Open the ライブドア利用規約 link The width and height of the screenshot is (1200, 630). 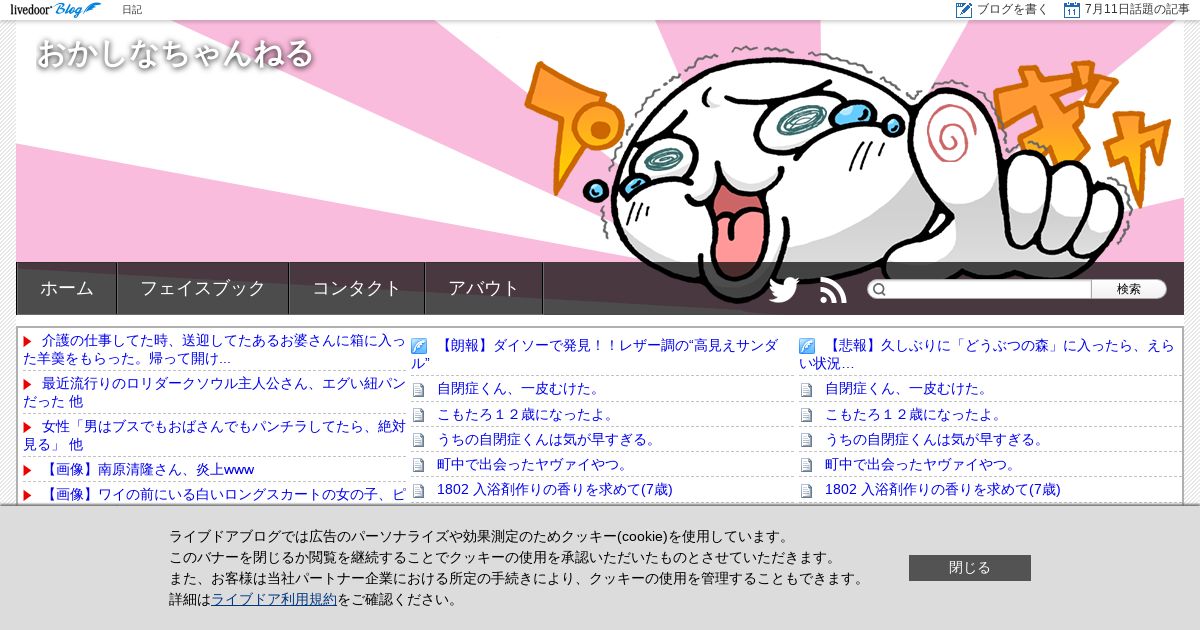(274, 599)
